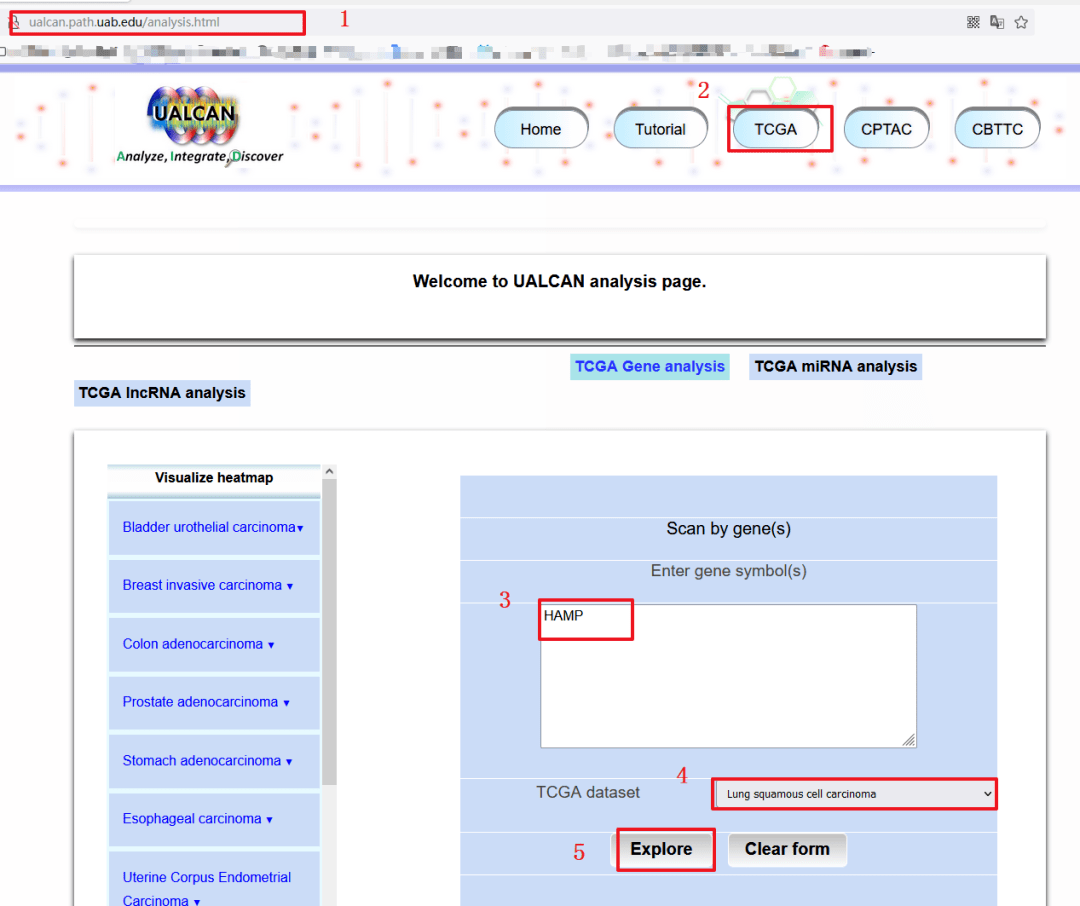Go to the Home page button
Viewport: 1080px width, 906px height.
[x=541, y=129]
